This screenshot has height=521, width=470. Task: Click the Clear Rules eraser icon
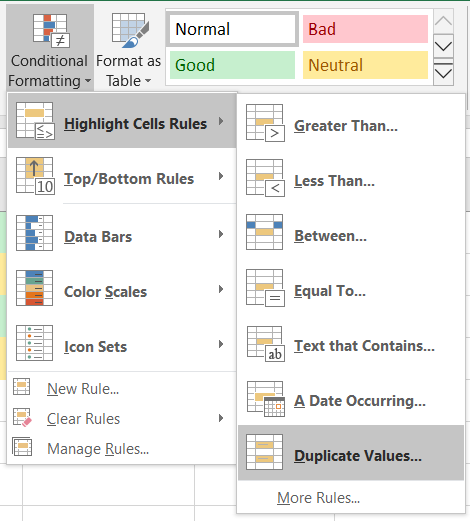coord(22,417)
